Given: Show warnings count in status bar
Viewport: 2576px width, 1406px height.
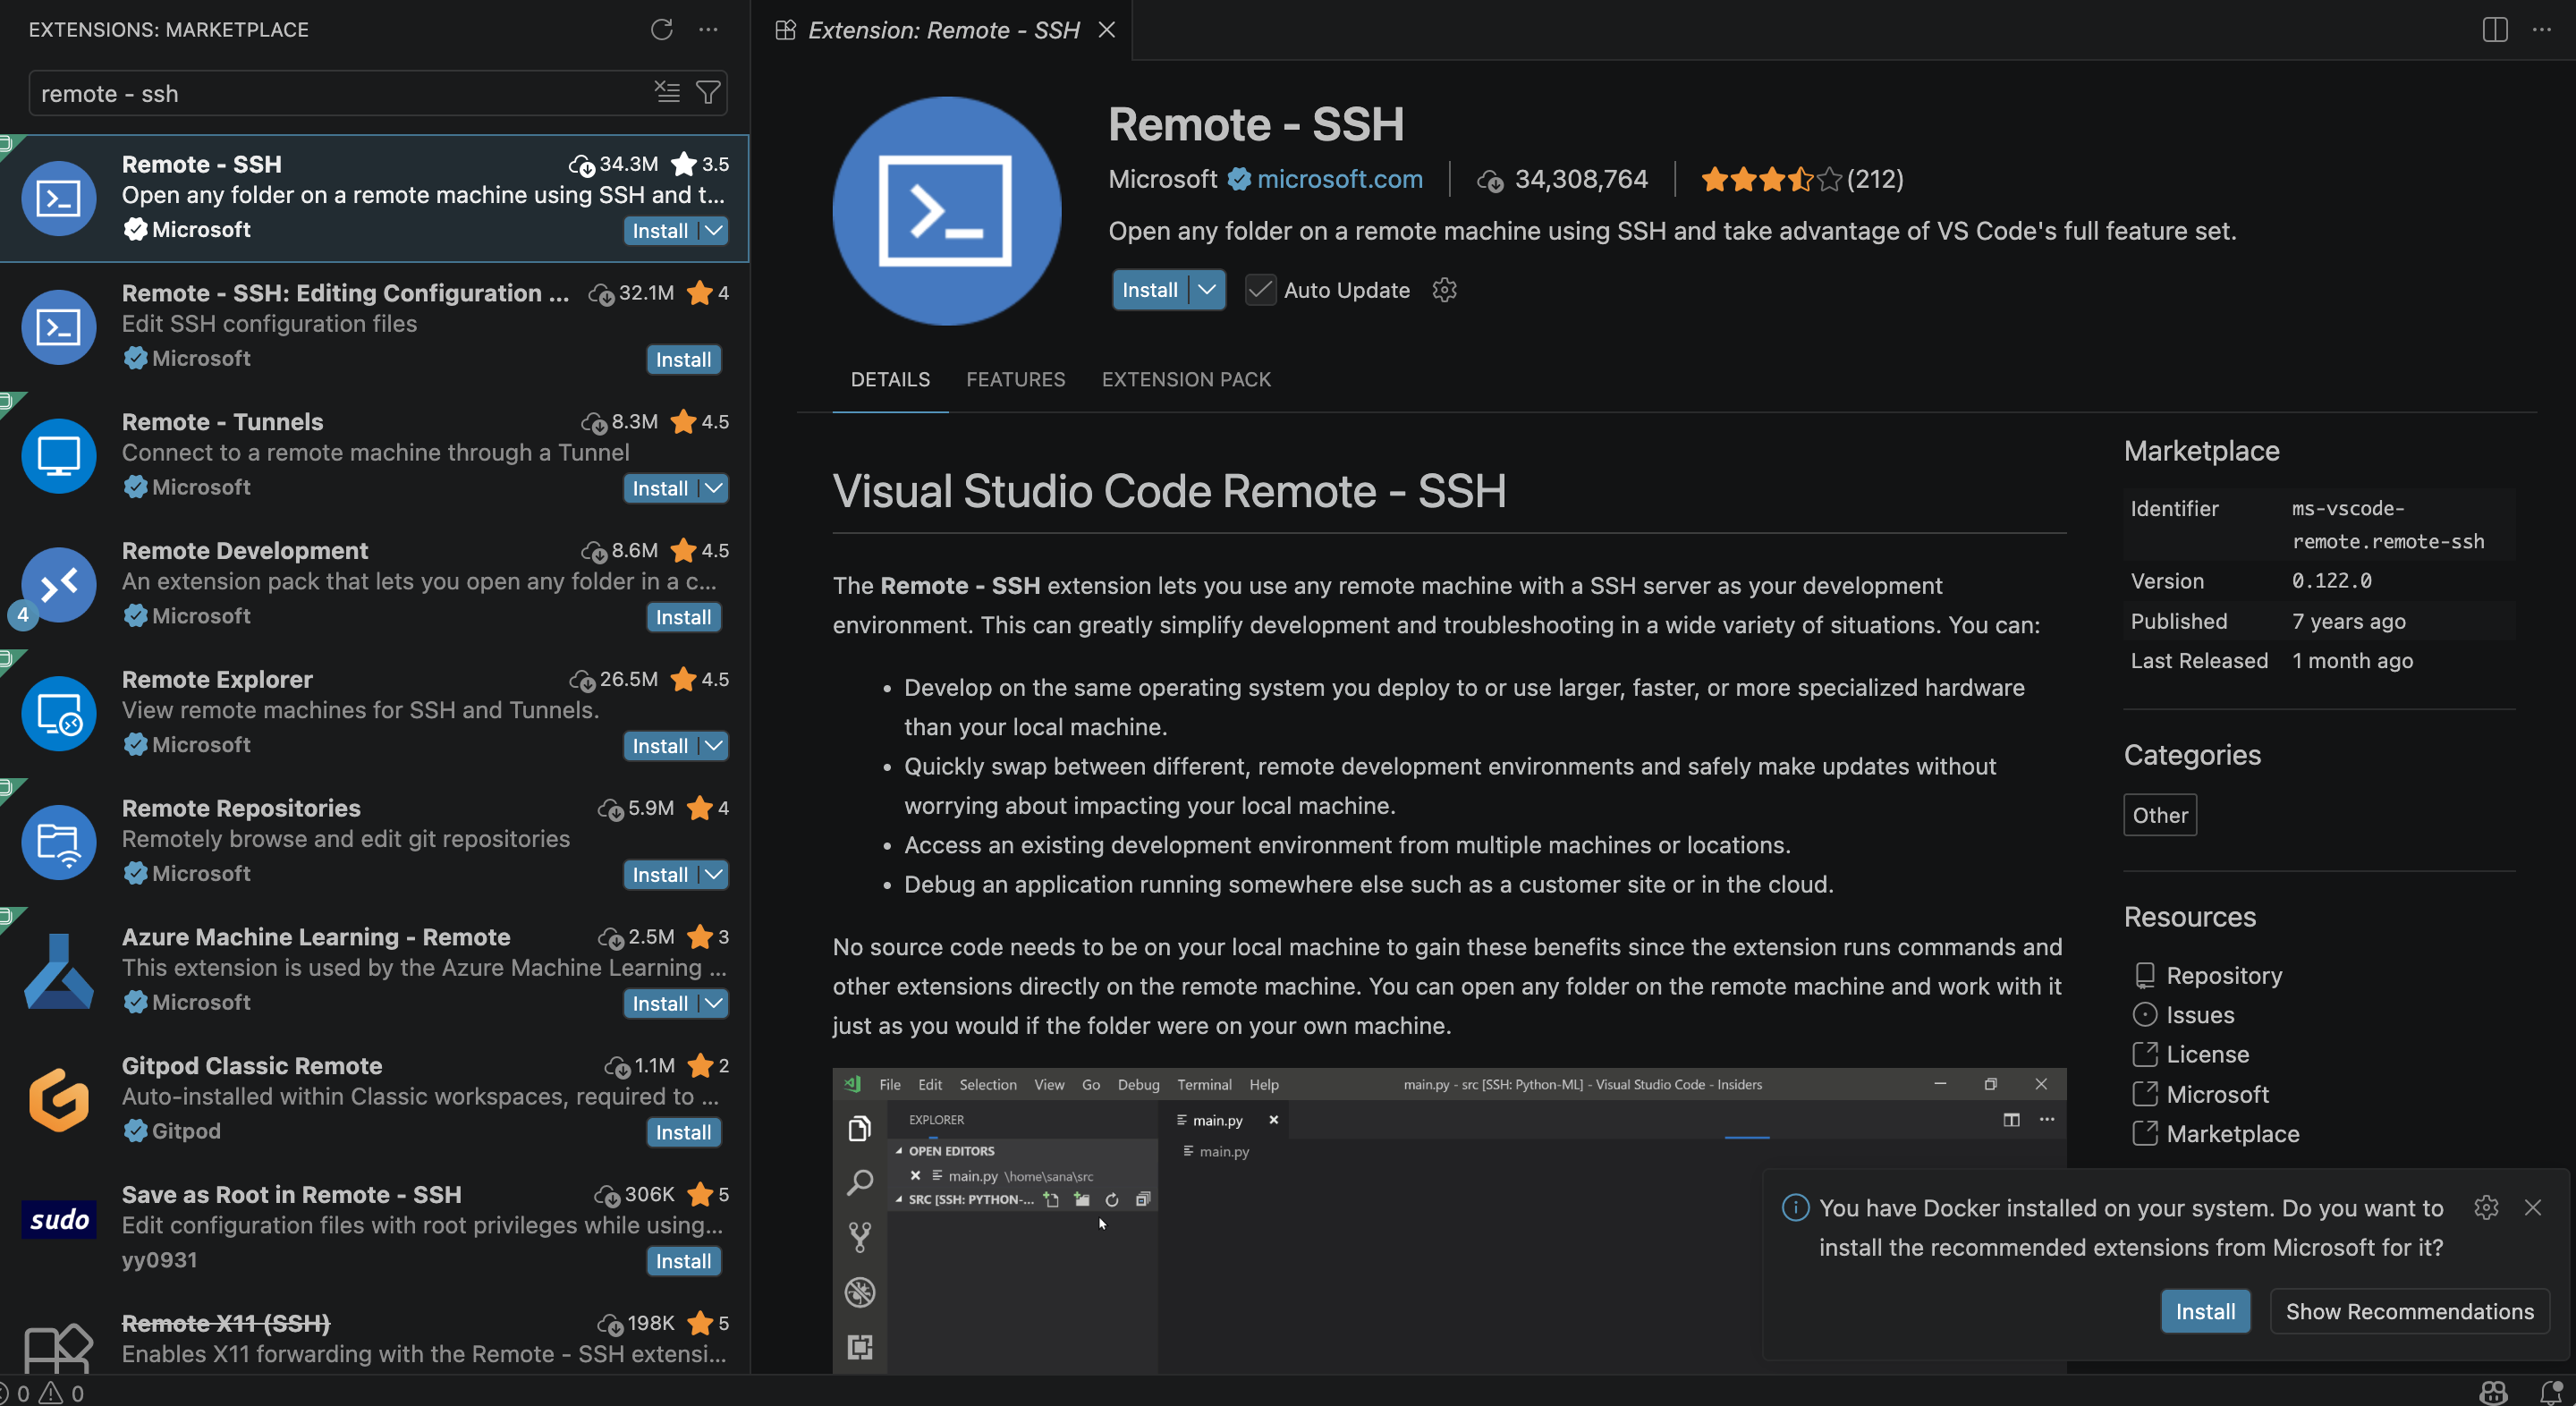Looking at the screenshot, I should tap(61, 1393).
